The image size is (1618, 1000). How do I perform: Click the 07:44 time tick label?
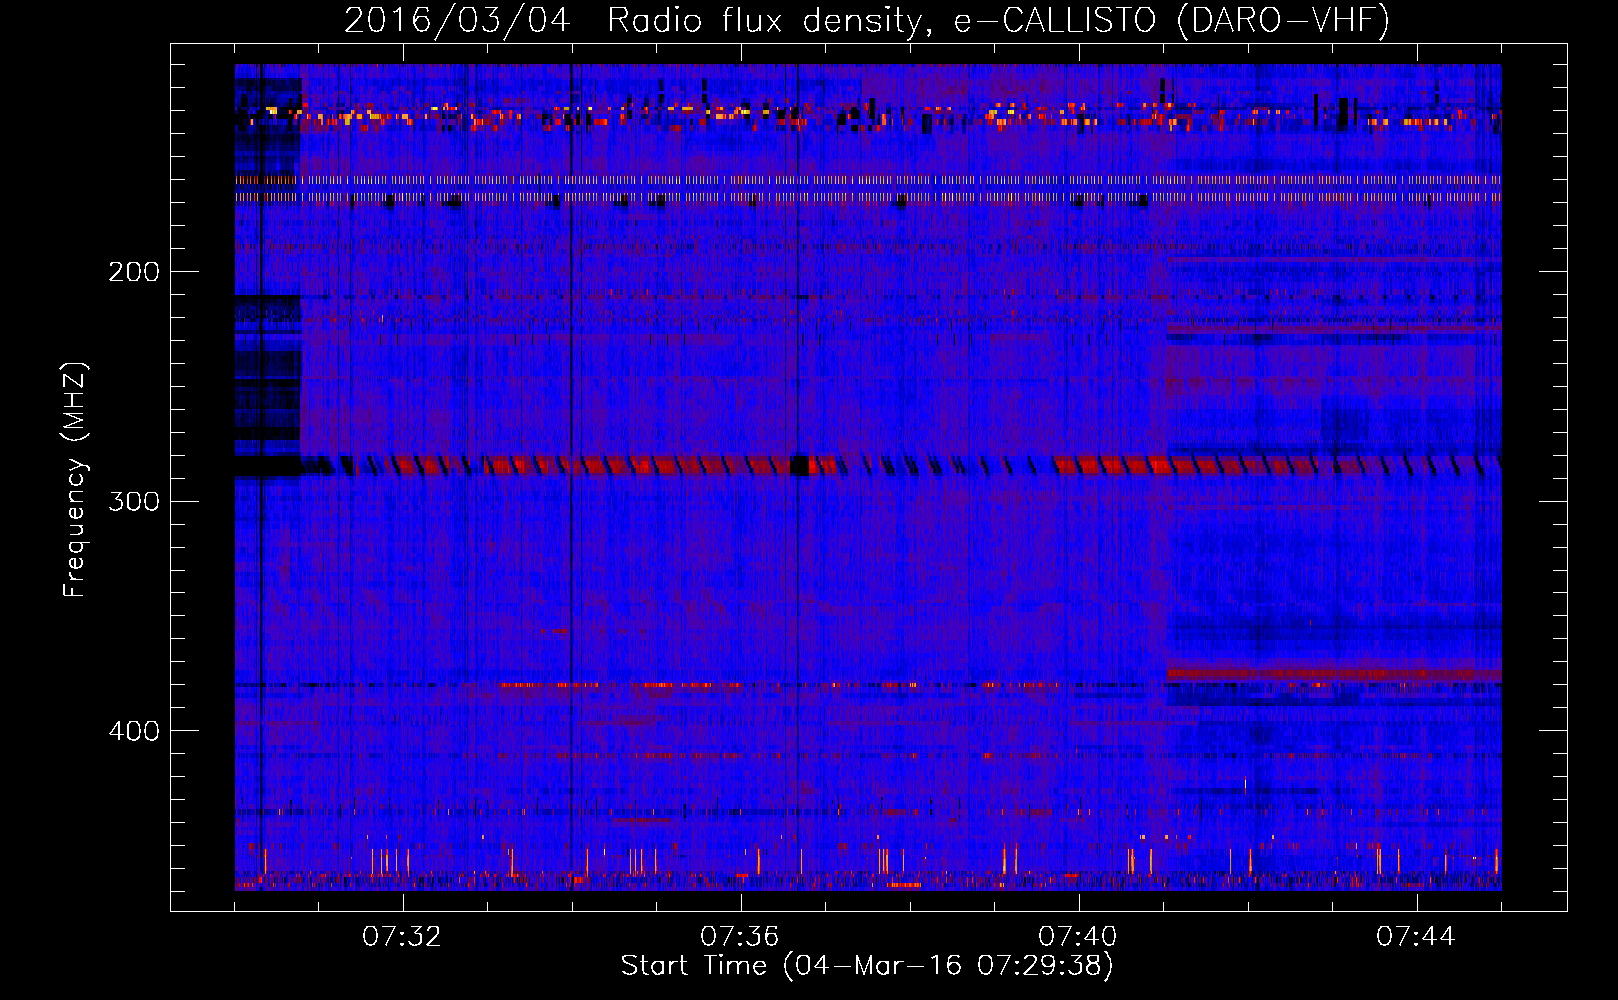[x=1416, y=936]
